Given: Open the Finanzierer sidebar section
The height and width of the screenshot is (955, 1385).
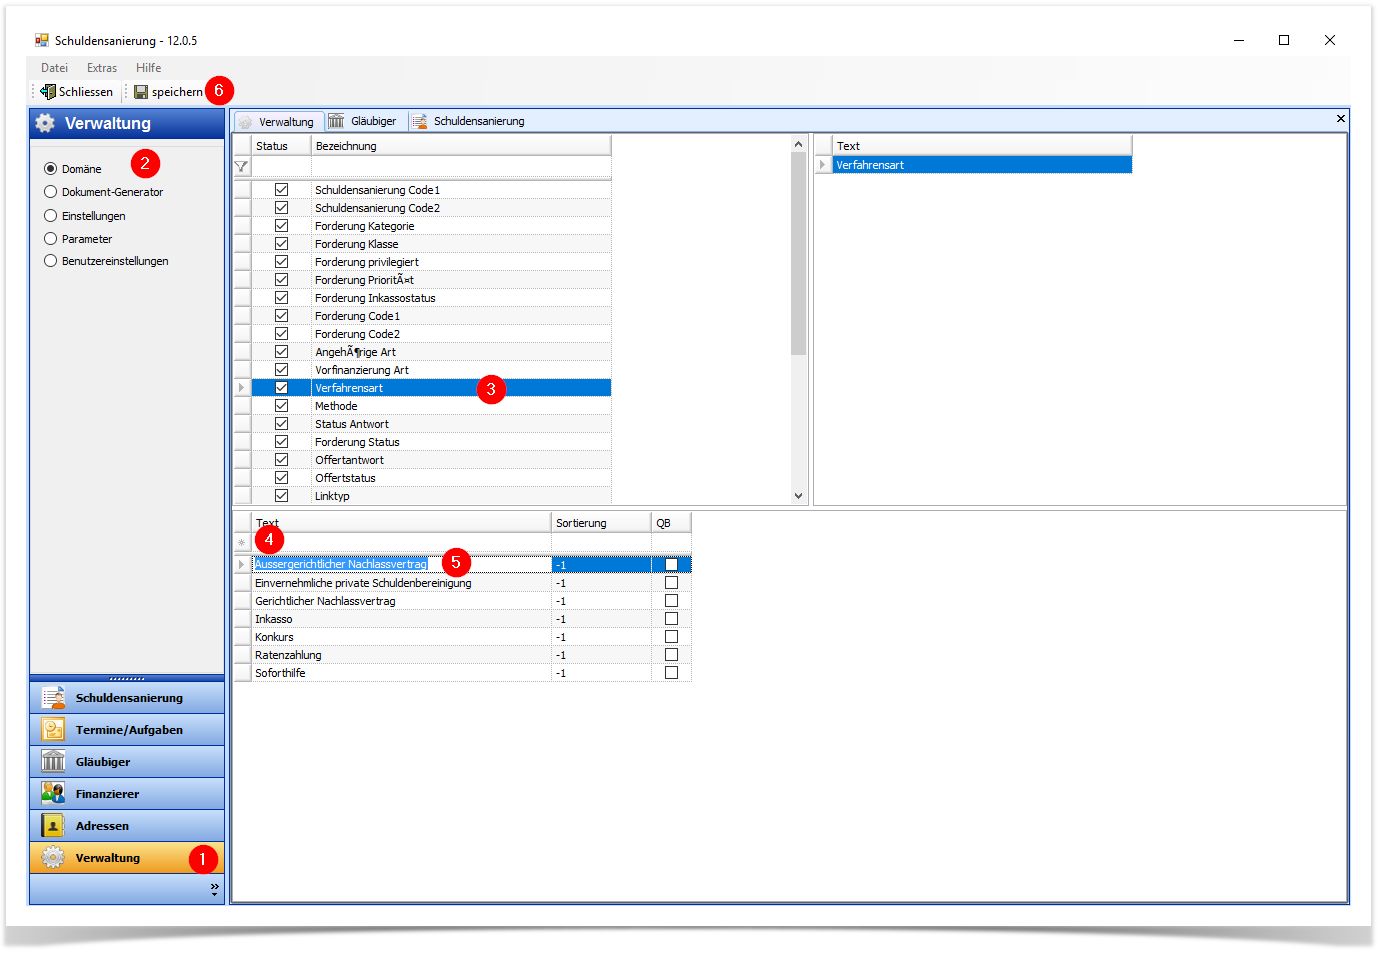Looking at the screenshot, I should pos(127,793).
